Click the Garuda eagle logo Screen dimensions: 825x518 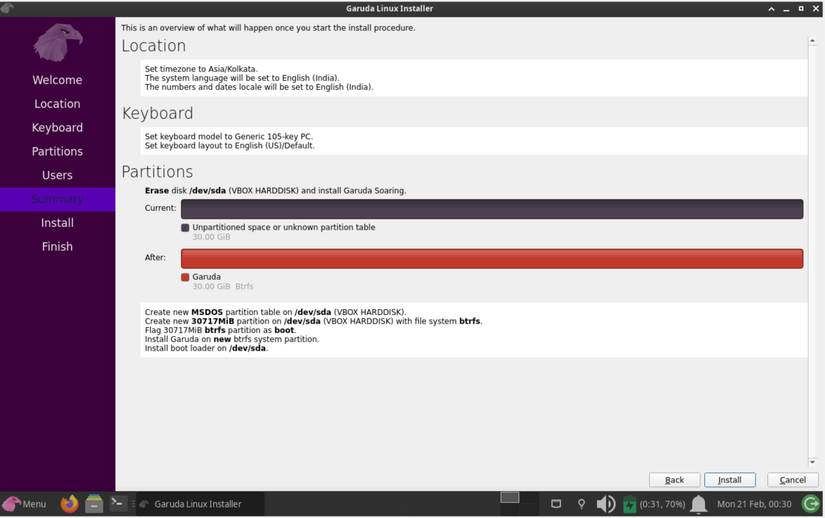(58, 43)
